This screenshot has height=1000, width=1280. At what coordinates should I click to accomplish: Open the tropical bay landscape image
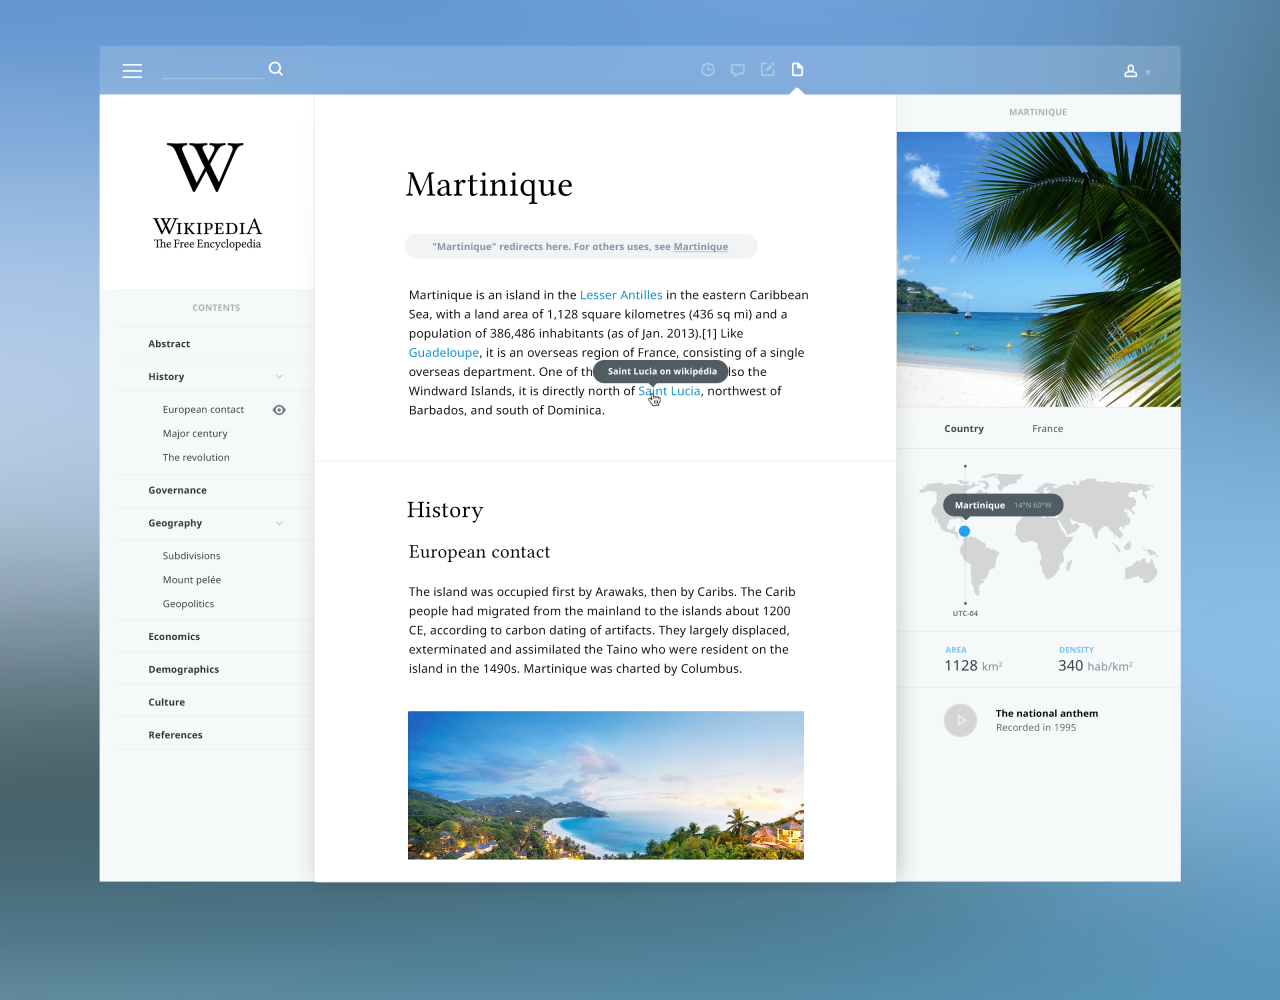(x=605, y=785)
